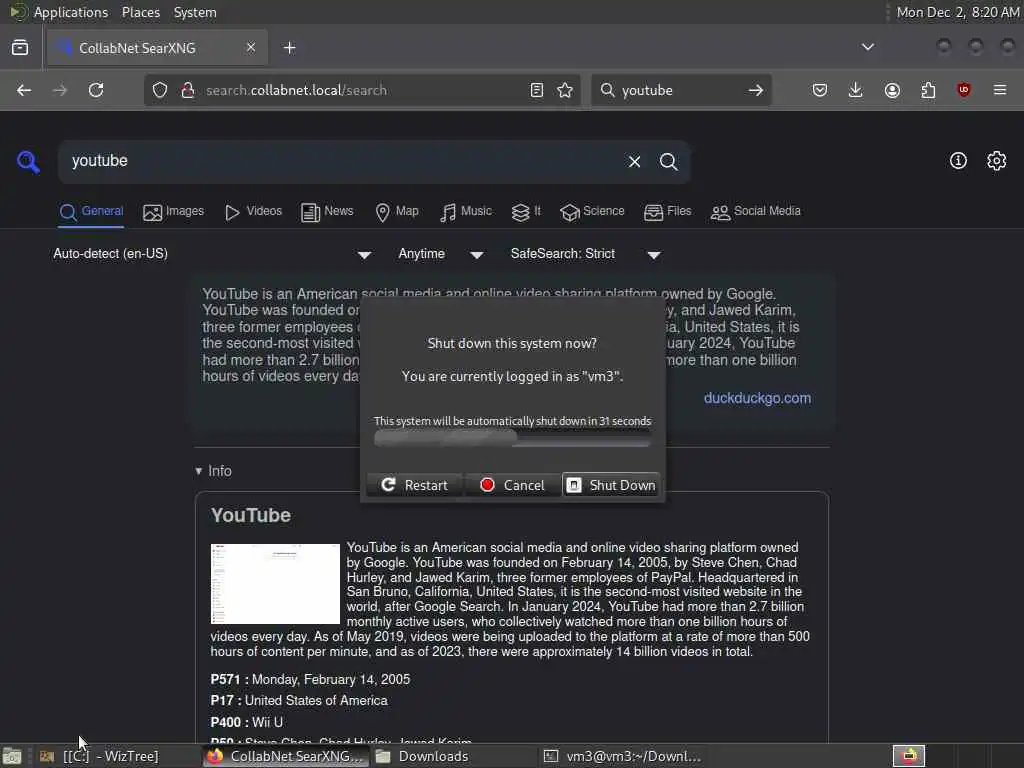Open SearXNG preferences gear
1024x768 pixels.
(x=997, y=161)
